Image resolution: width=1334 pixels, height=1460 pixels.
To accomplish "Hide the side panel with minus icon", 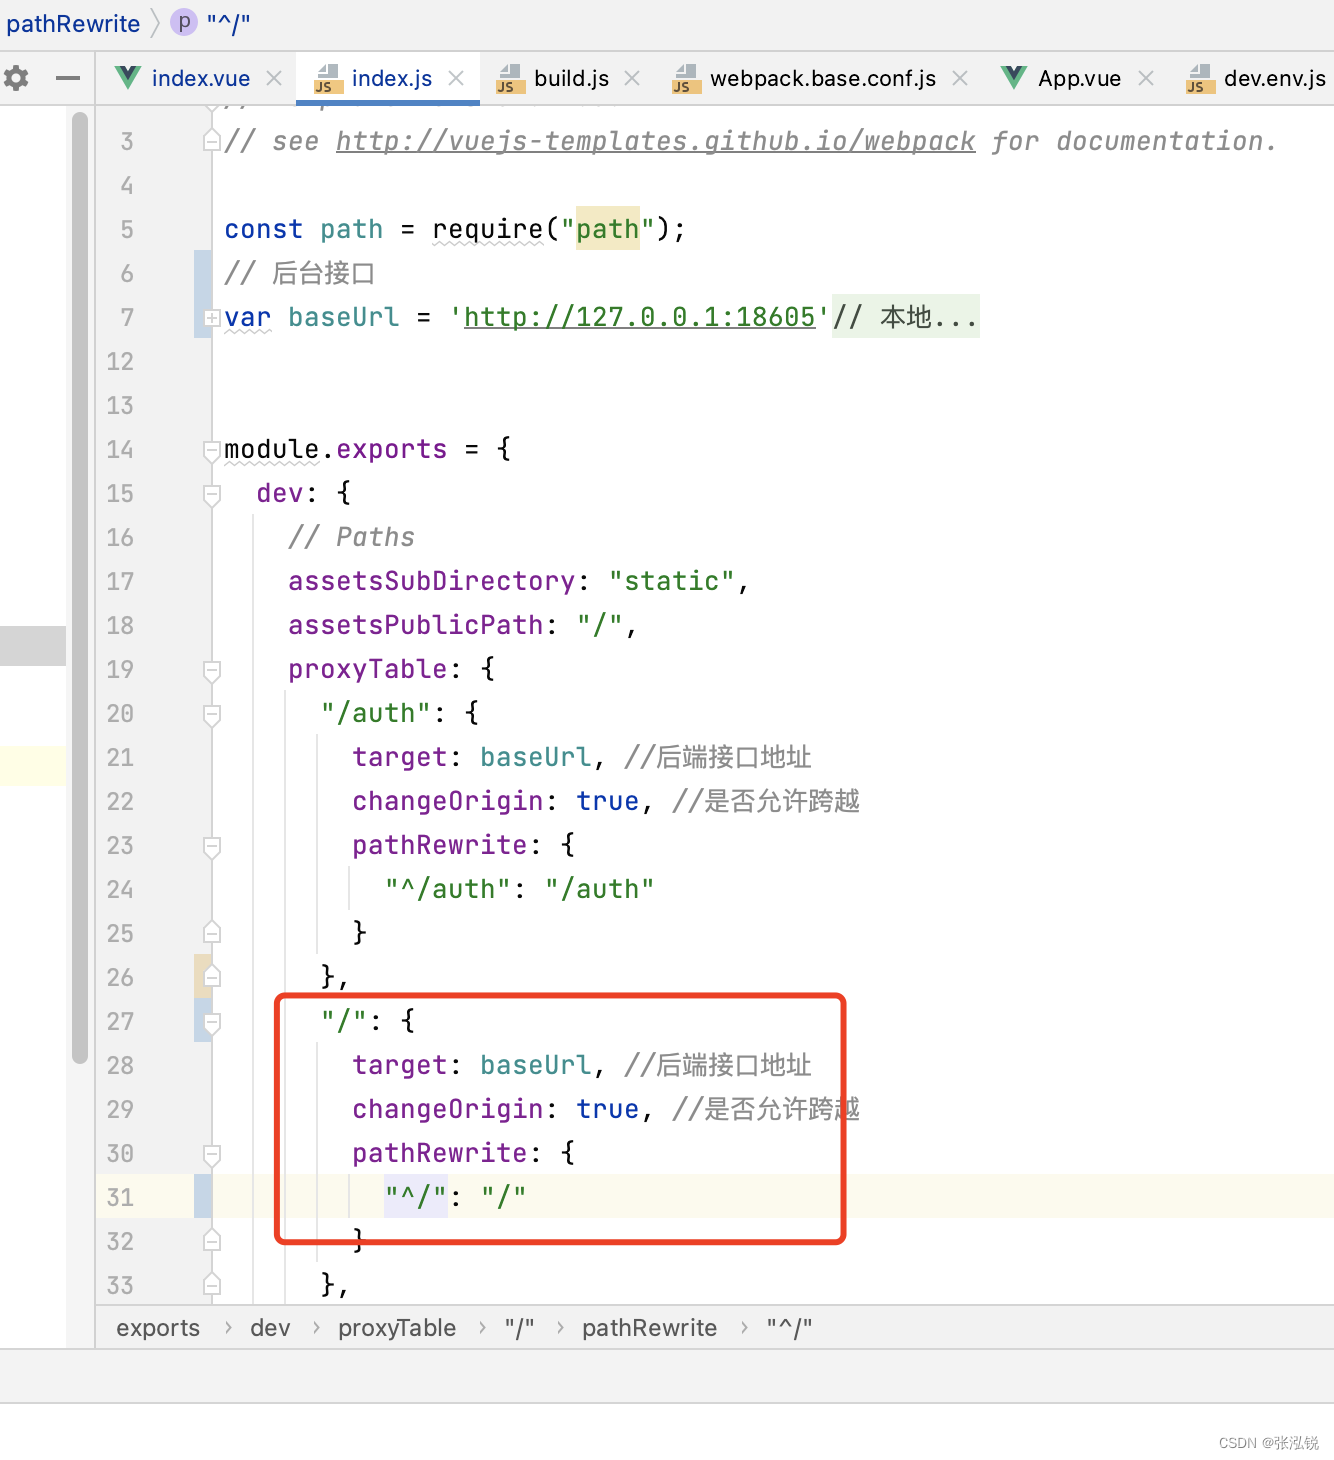I will 67,78.
